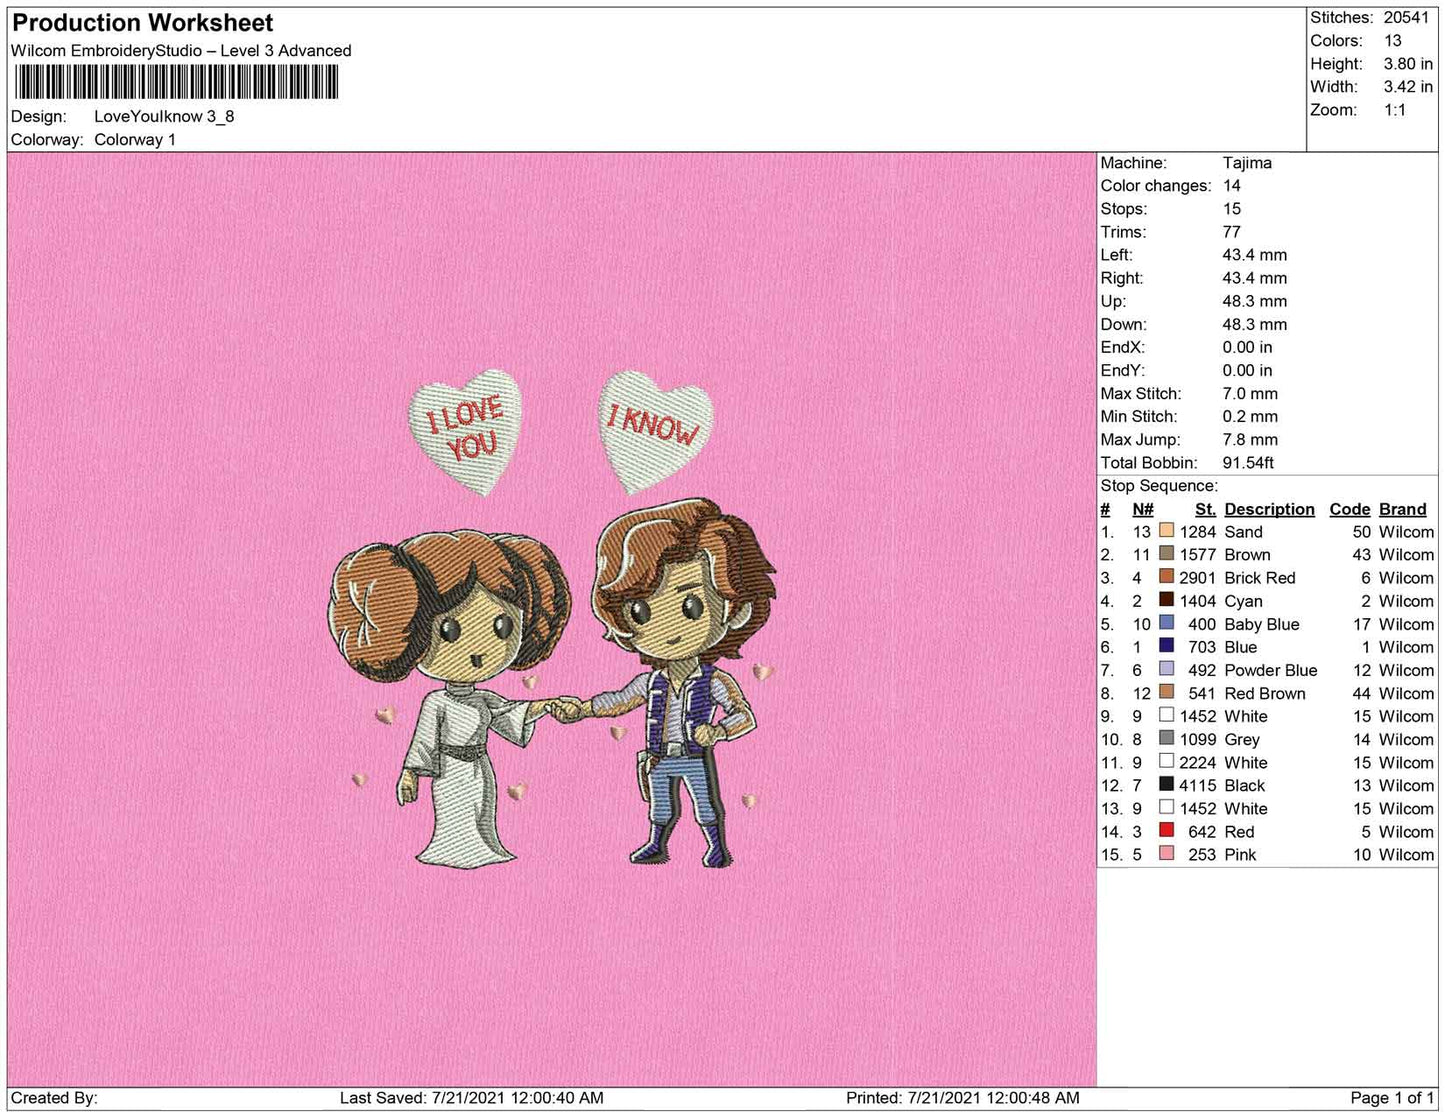1445x1112 pixels.
Task: Select the 'Code' column header
Action: [x=1350, y=509]
